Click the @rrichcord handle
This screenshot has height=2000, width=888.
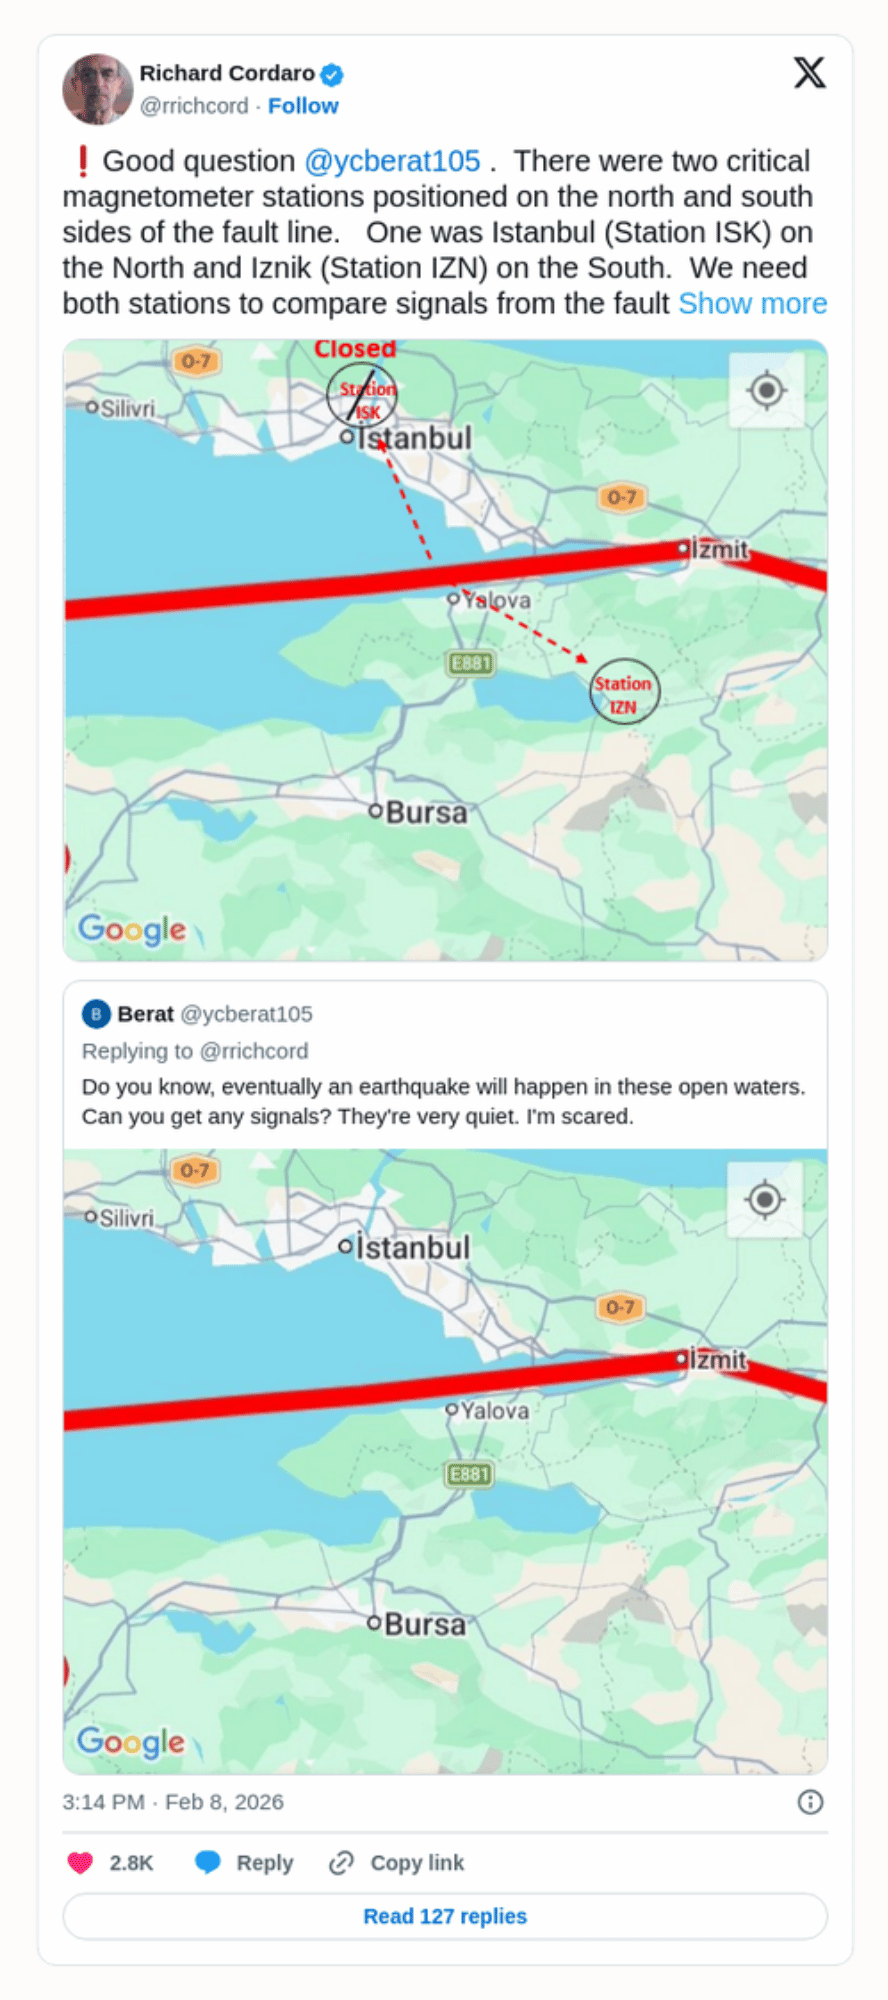pyautogui.click(x=194, y=106)
